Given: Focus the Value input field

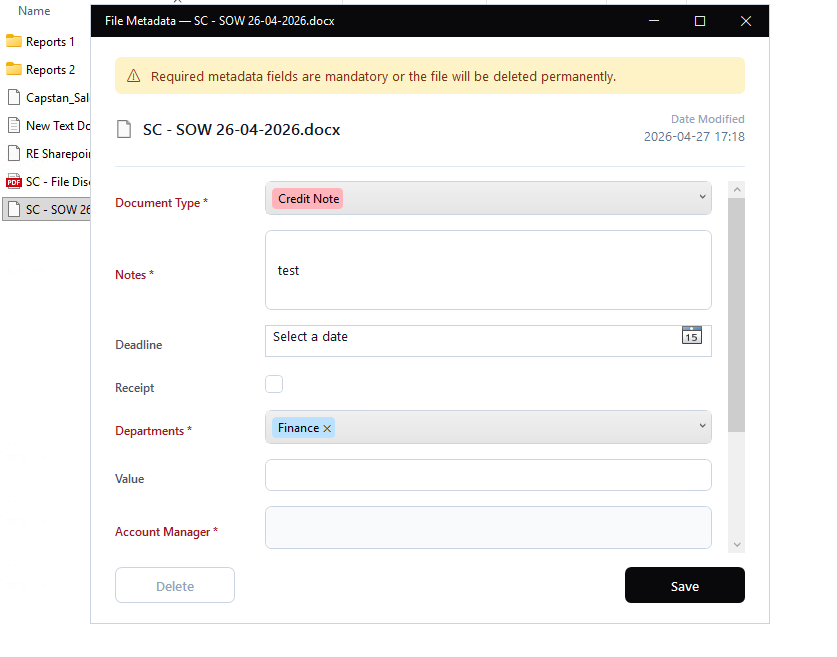Looking at the screenshot, I should coord(488,475).
